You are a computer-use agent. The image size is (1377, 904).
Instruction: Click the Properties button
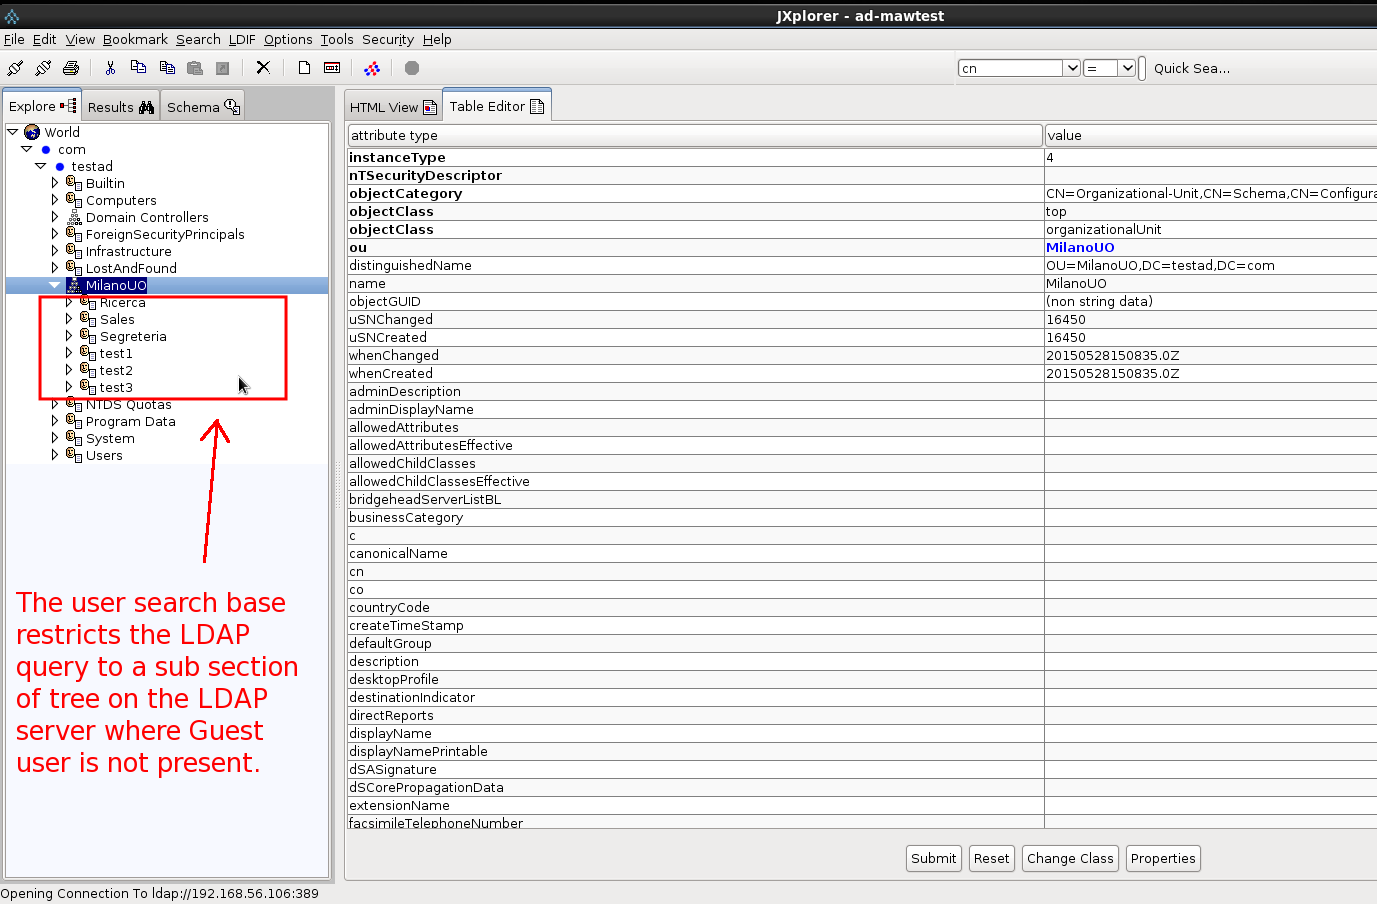click(1163, 858)
